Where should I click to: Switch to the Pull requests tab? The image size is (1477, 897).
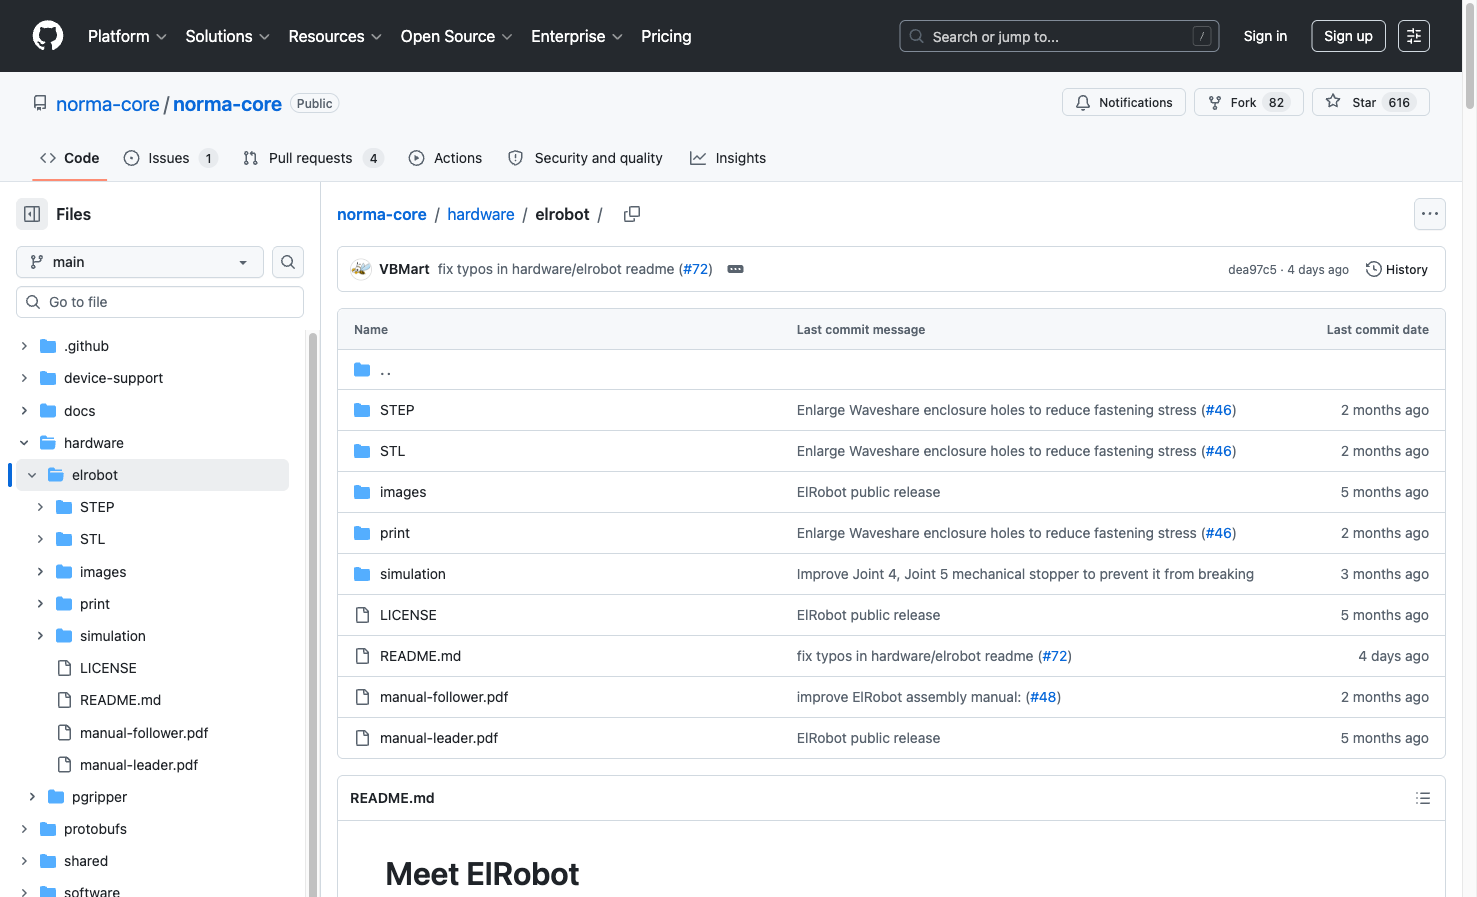[312, 158]
